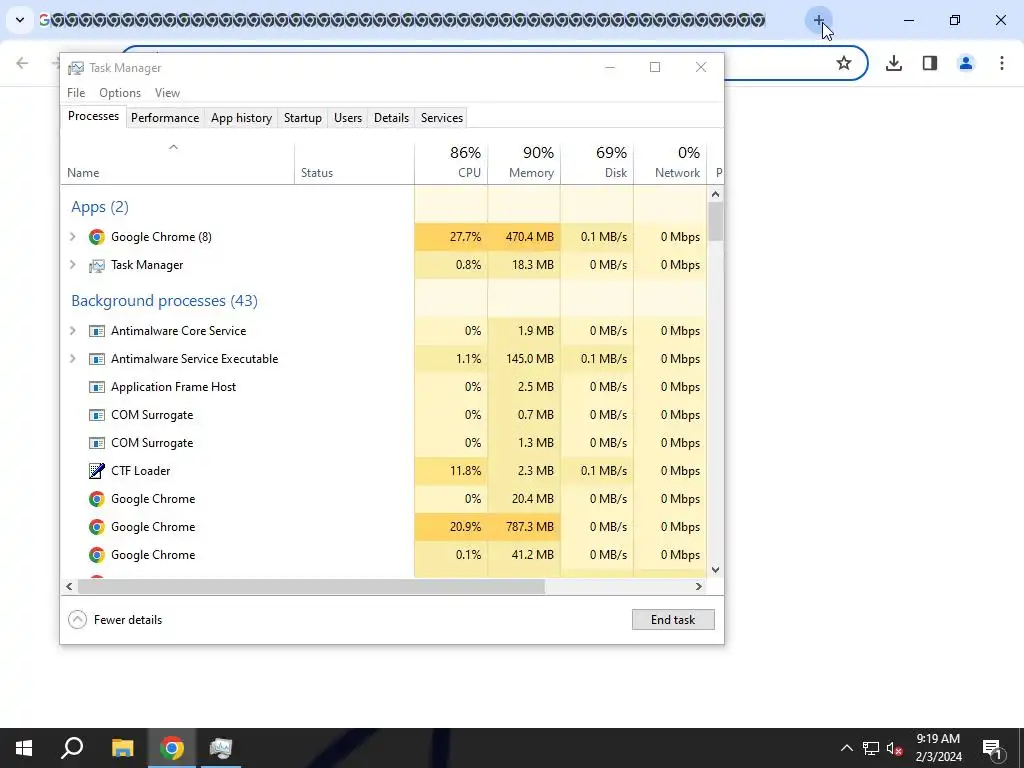The height and width of the screenshot is (768, 1024).
Task: Open Task Manager View menu
Action: tap(167, 93)
